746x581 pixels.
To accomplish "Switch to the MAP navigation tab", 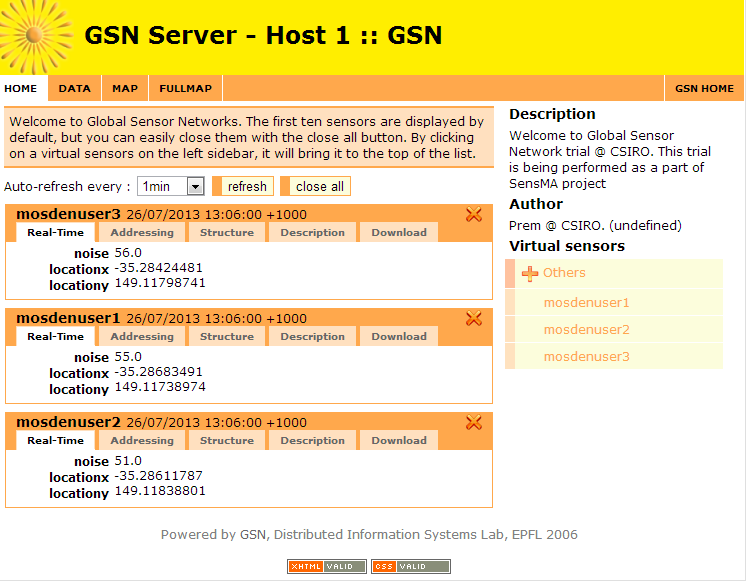I will (x=125, y=88).
